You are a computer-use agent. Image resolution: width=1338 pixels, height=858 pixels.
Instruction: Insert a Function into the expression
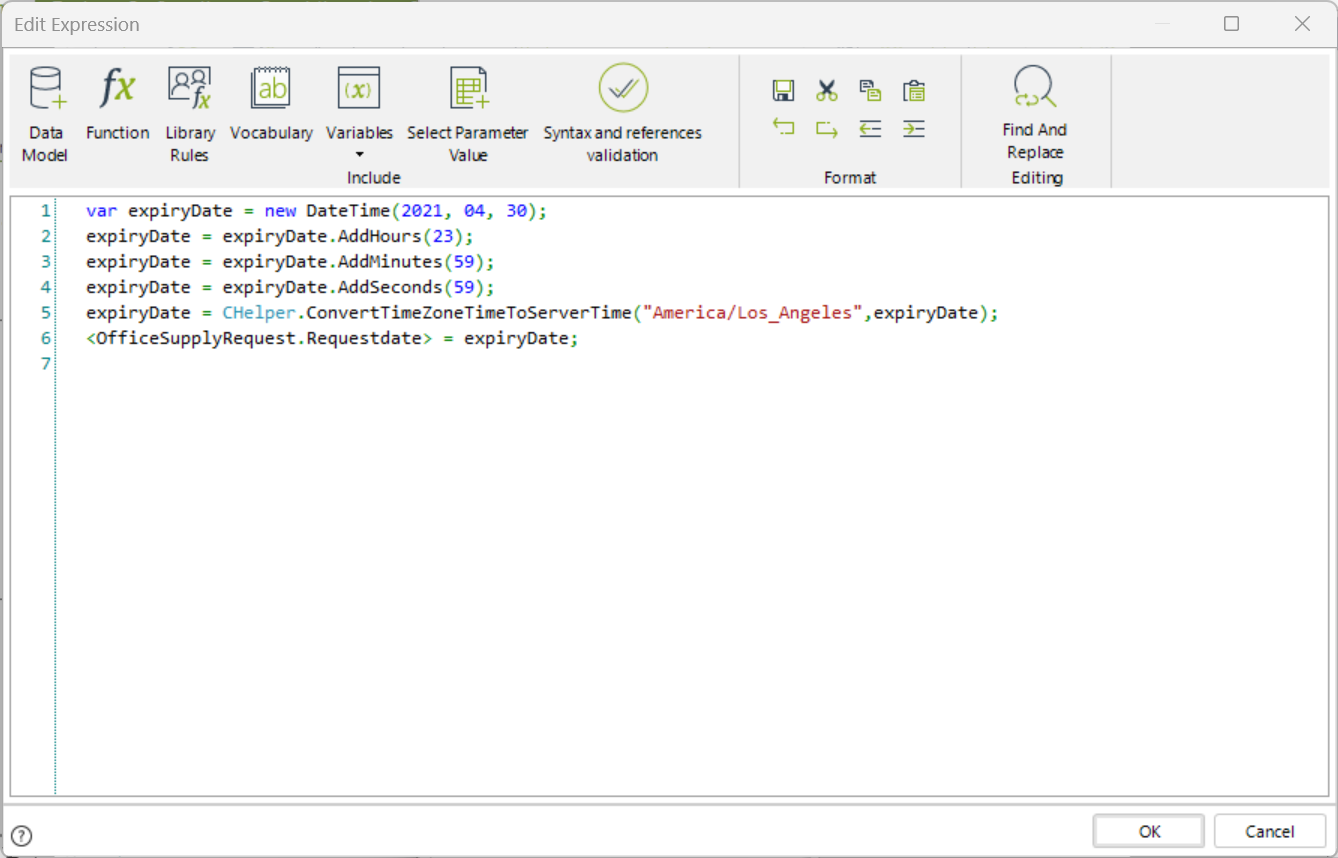(x=117, y=103)
